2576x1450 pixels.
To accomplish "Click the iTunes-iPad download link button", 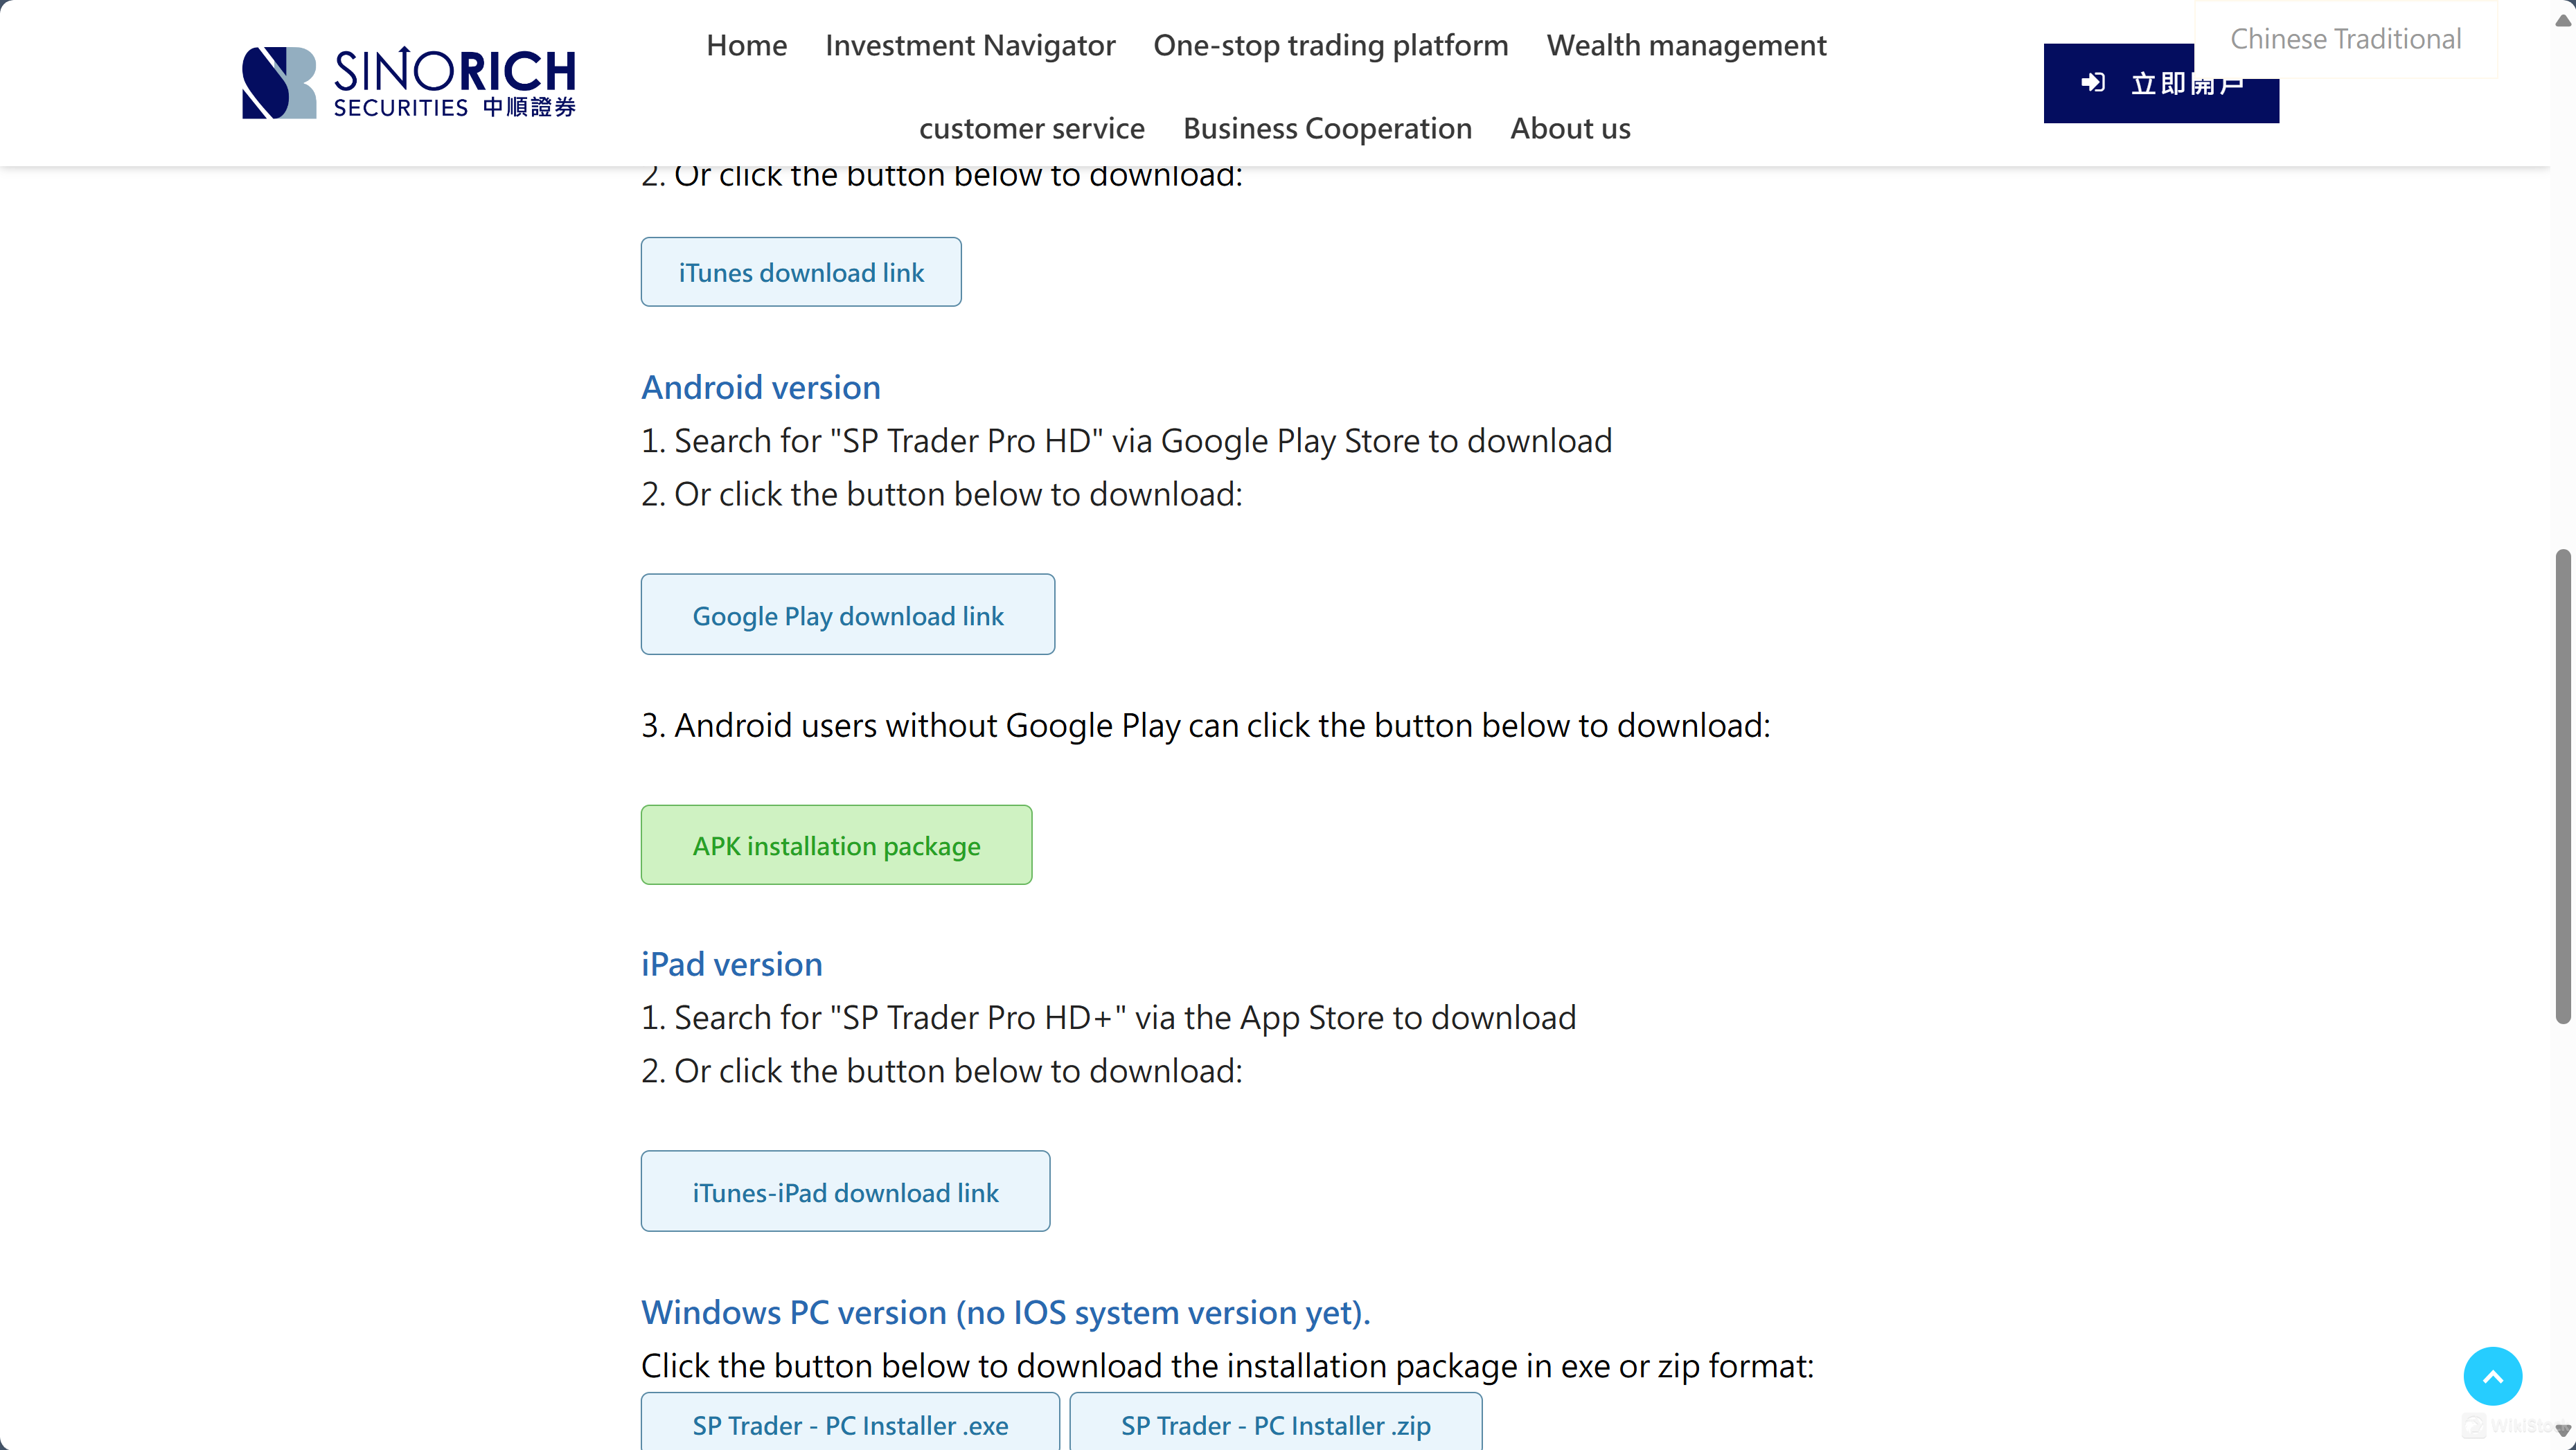I will [845, 1191].
